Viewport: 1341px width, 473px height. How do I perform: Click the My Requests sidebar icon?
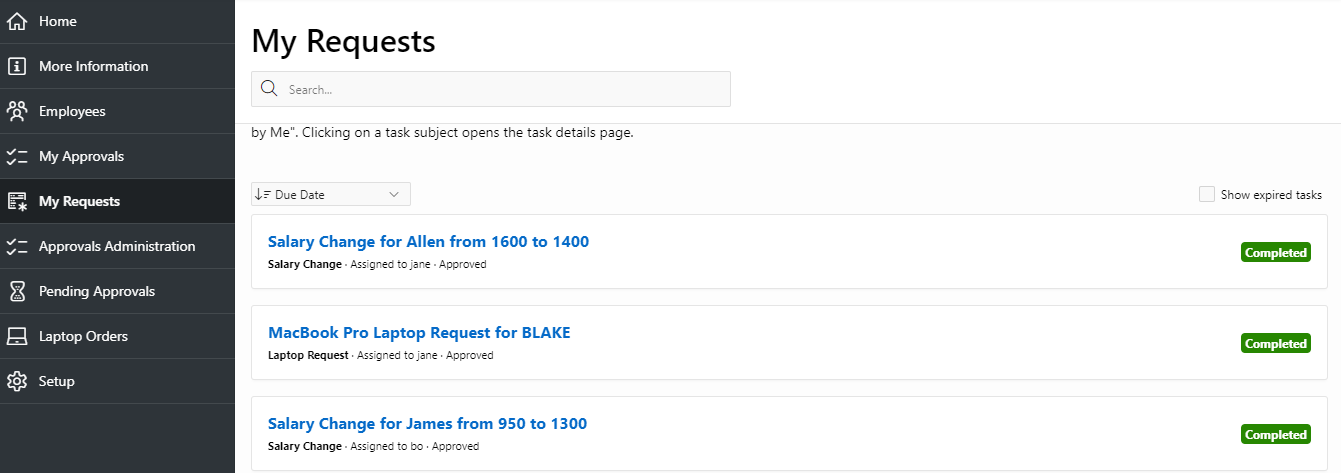(16, 201)
